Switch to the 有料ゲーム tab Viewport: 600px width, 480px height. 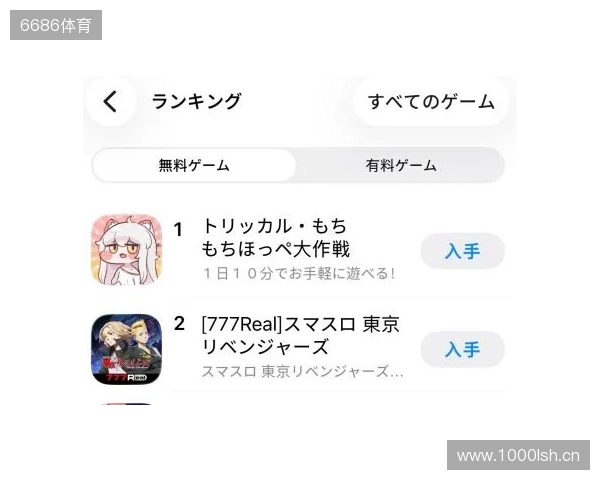pos(401,165)
